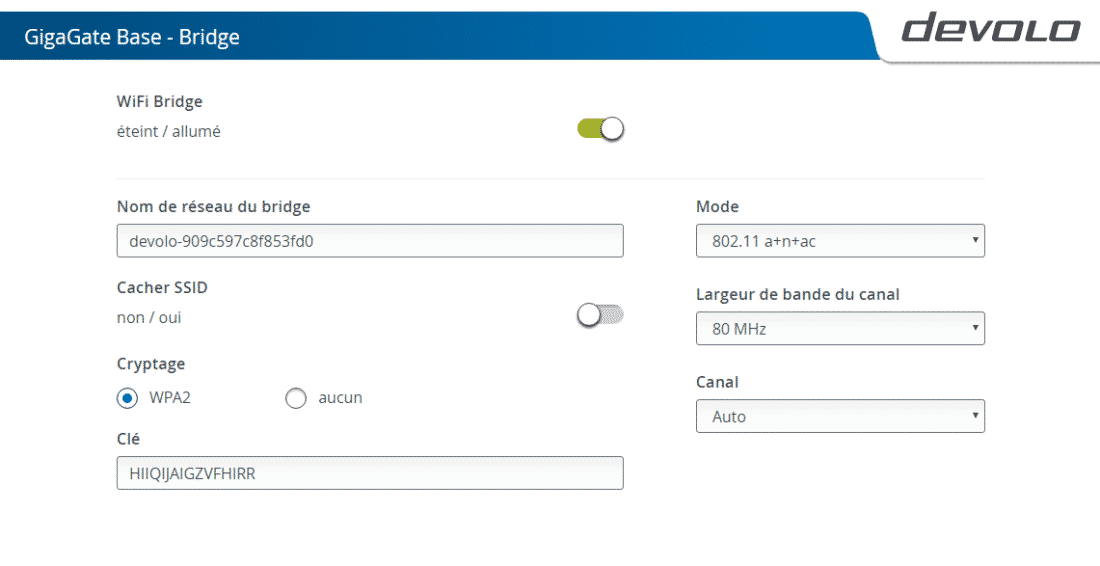
Task: Click the éteint / allumé caption
Action: 169,131
